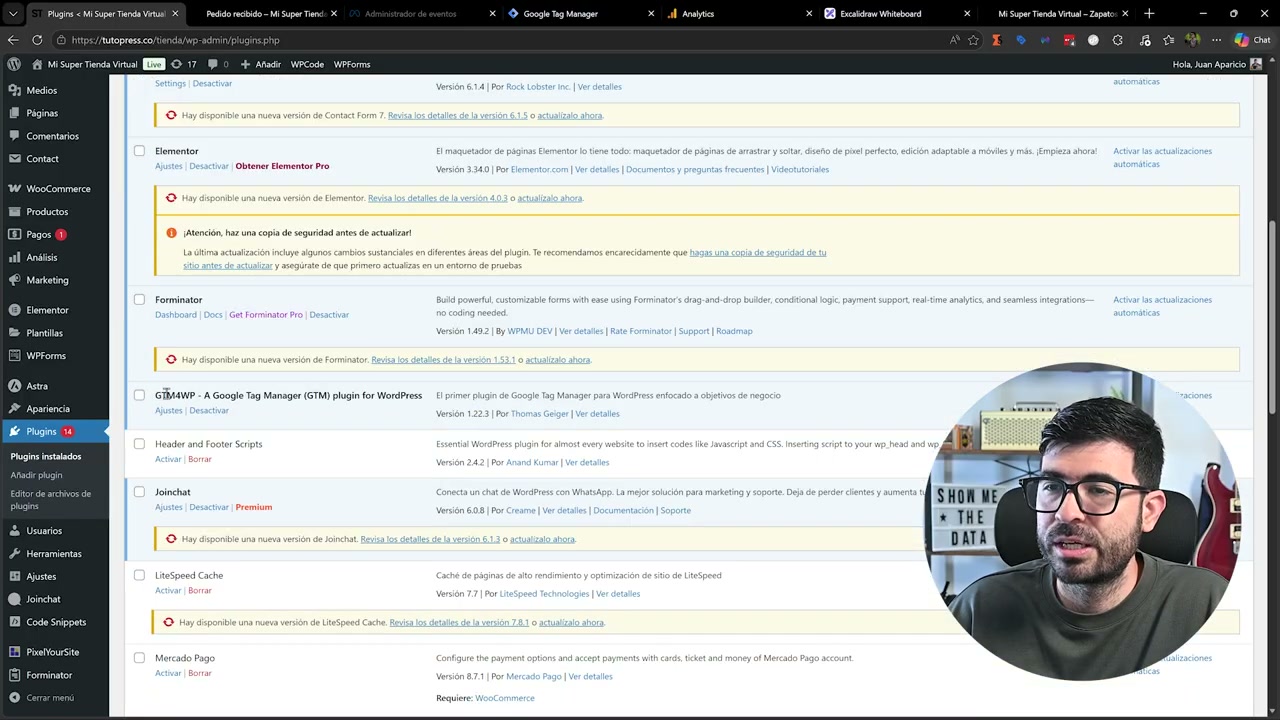Screen dimensions: 1280x720
Task: Select the Forminator plugin checkbox
Action: click(x=139, y=299)
